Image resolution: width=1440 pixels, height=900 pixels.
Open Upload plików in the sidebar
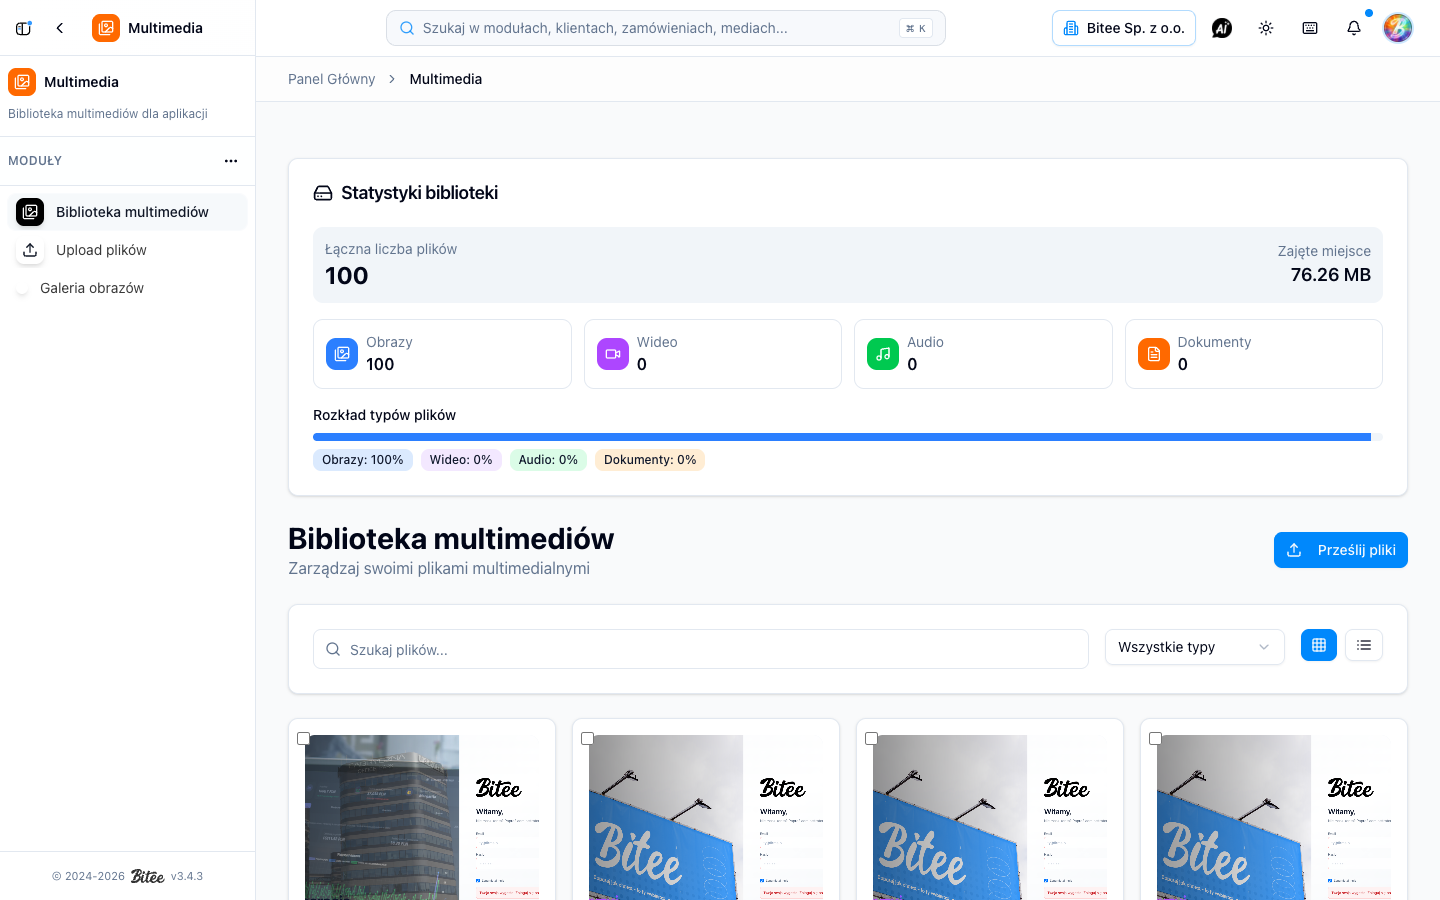point(128,250)
